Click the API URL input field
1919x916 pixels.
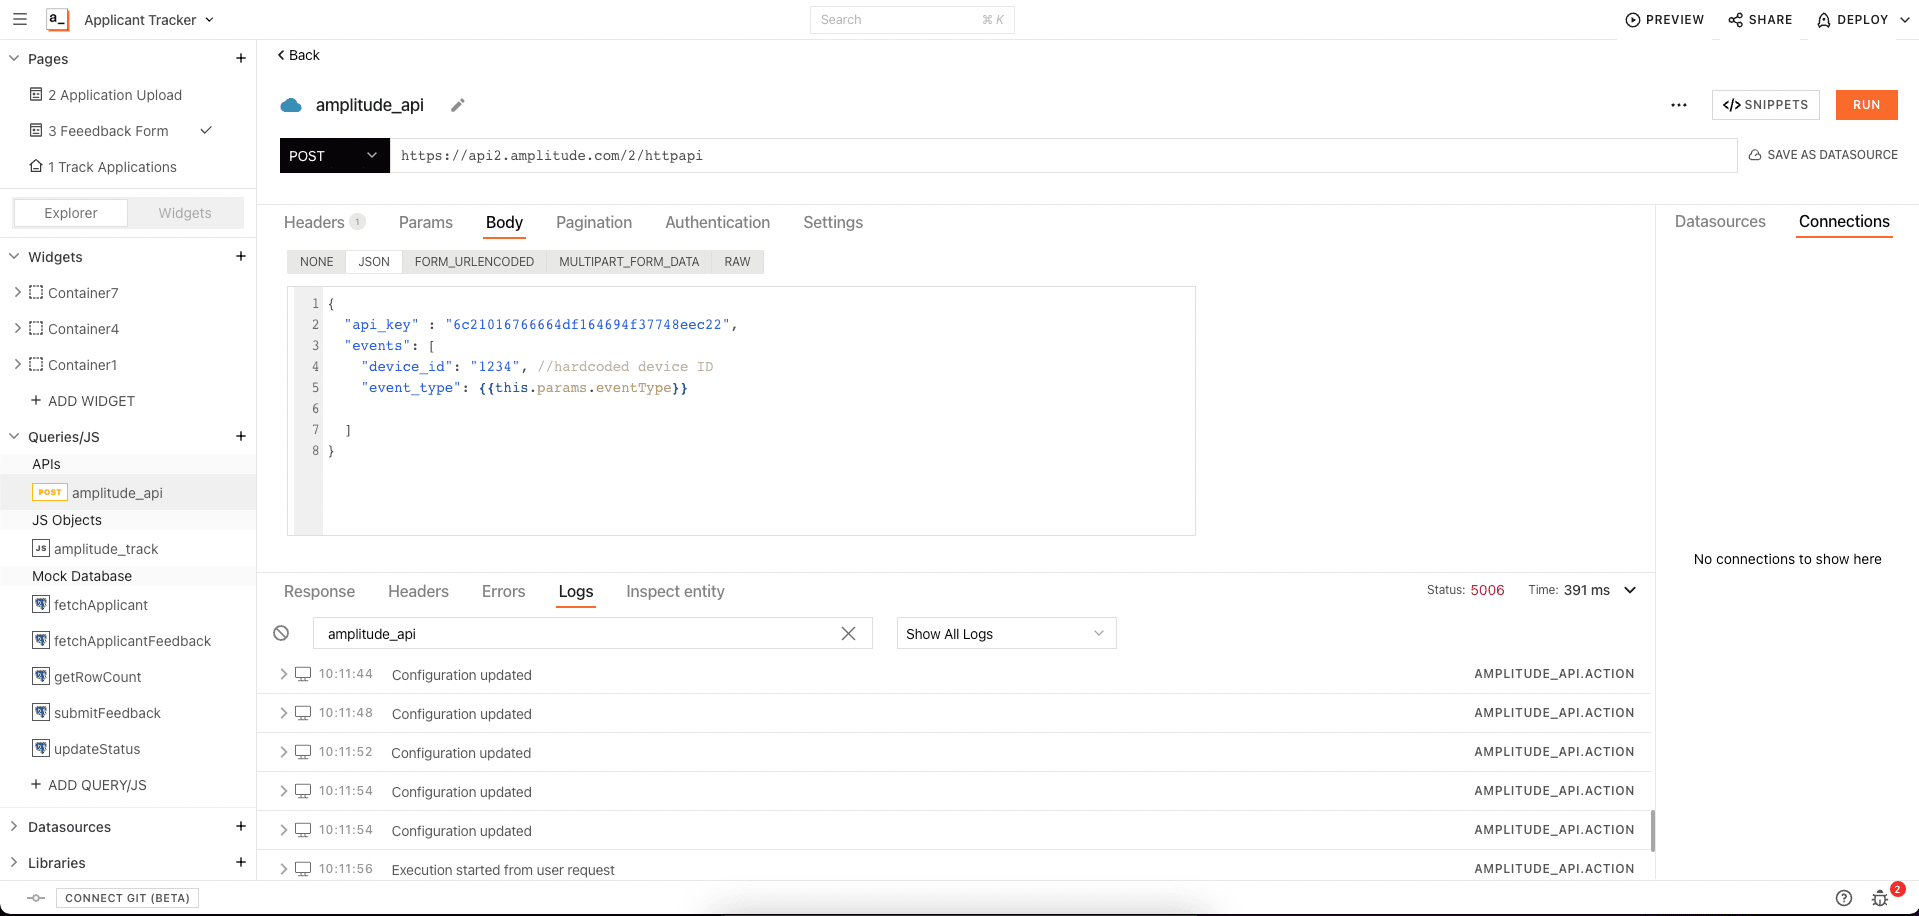point(1060,156)
